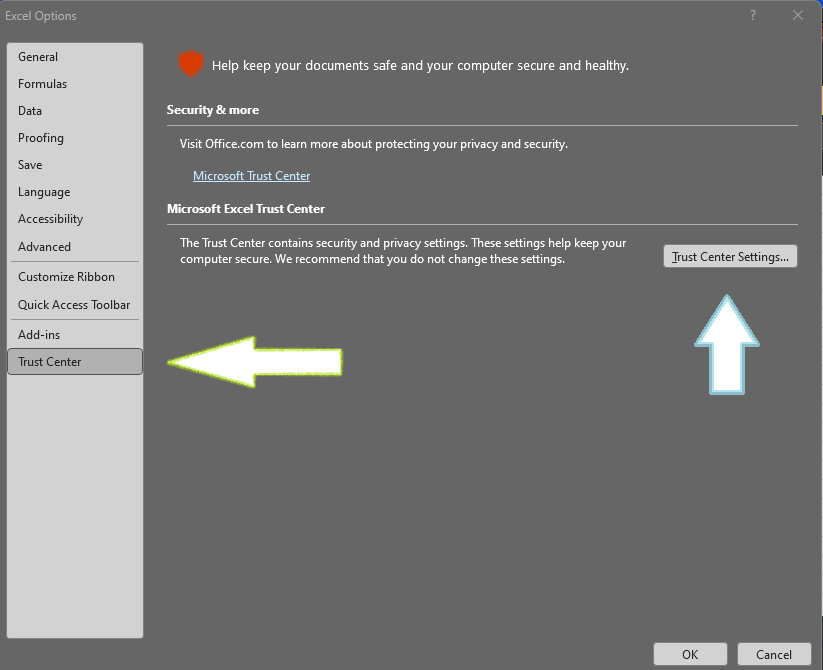This screenshot has height=670, width=823.
Task: Select Formulas in the sidebar
Action: pyautogui.click(x=75, y=84)
